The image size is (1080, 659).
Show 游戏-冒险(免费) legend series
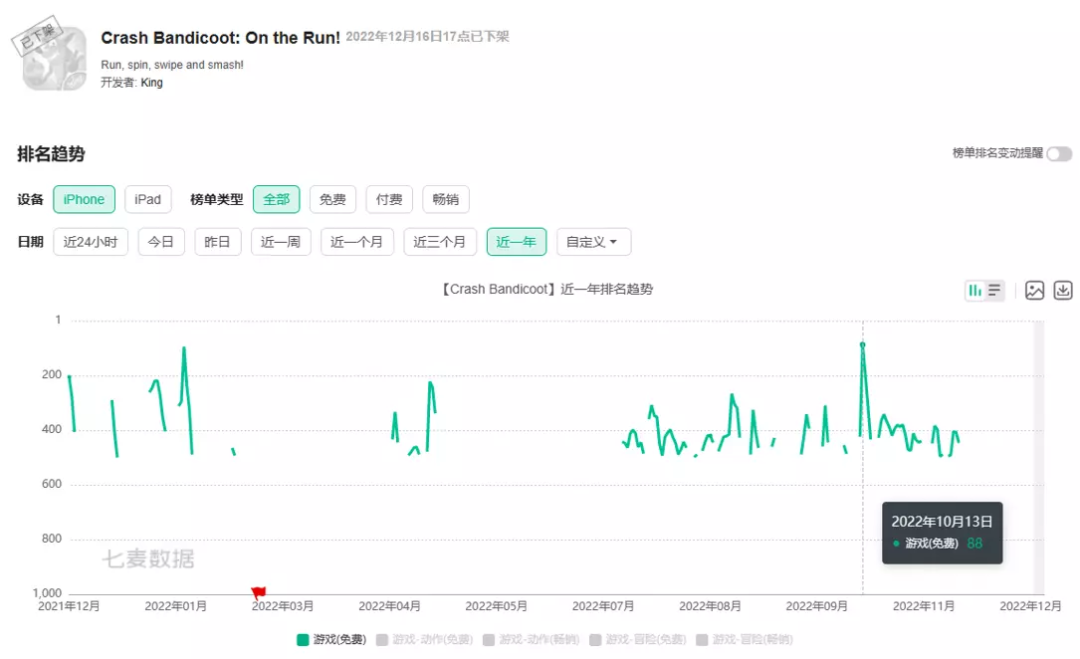[638, 639]
